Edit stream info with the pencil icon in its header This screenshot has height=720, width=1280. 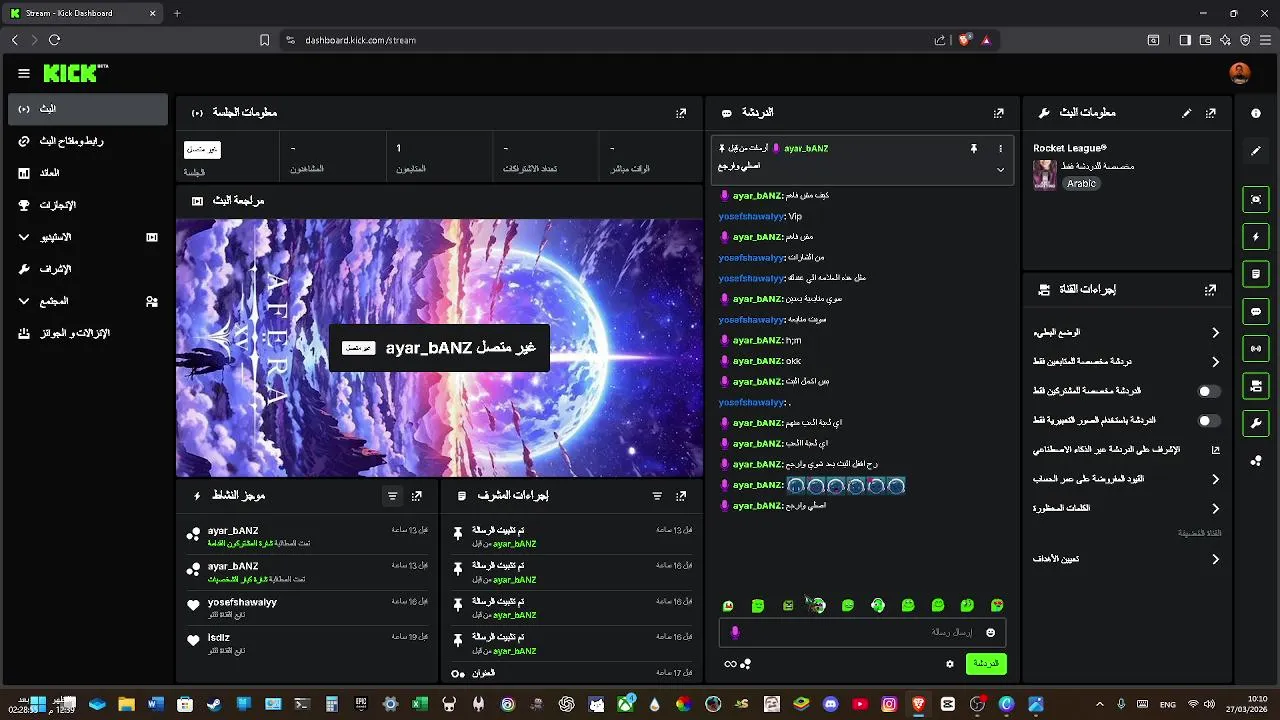(x=1187, y=113)
